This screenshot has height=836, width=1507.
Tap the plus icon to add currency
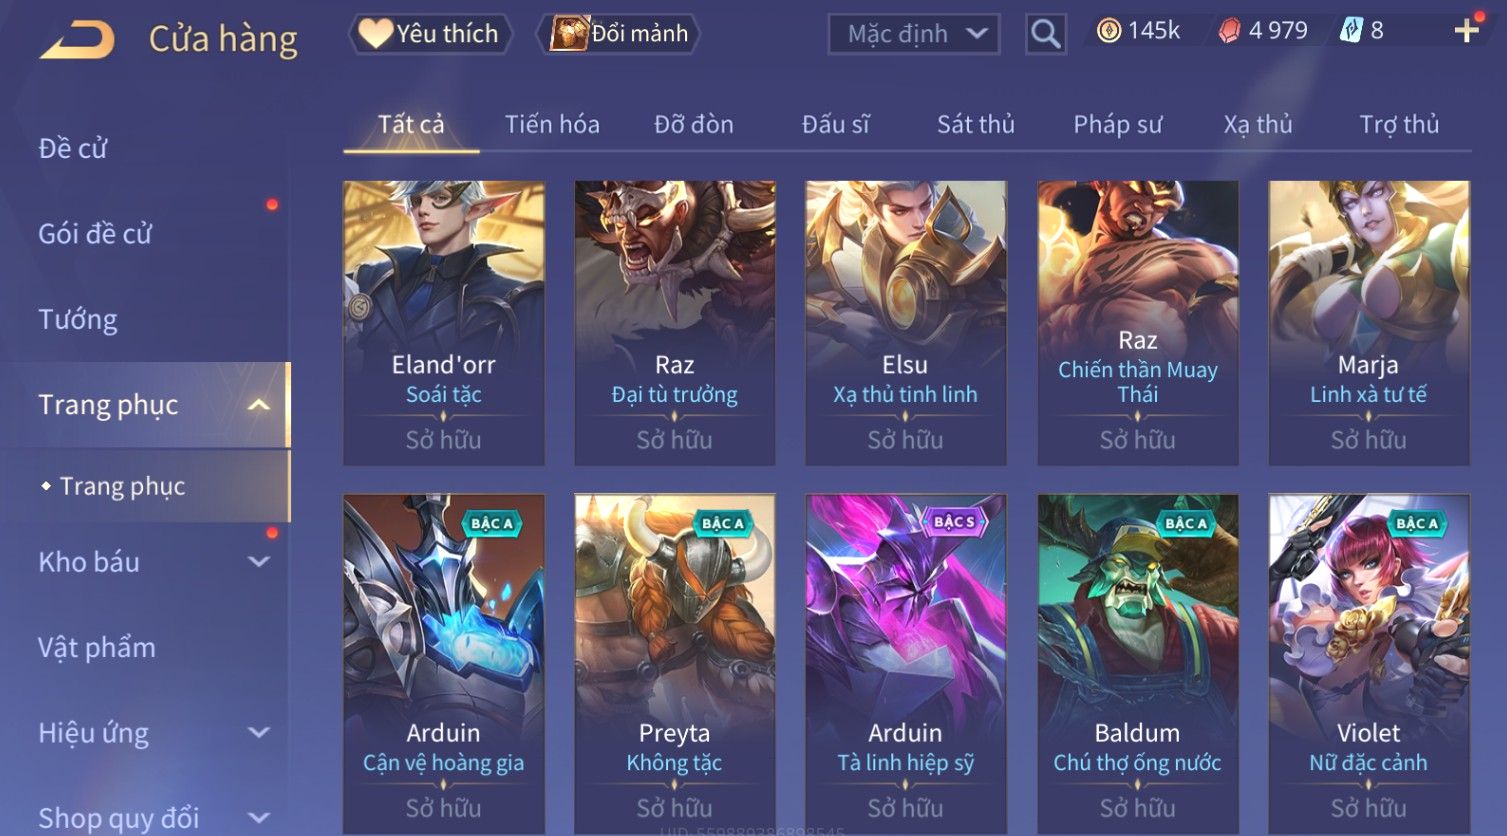coord(1466,31)
